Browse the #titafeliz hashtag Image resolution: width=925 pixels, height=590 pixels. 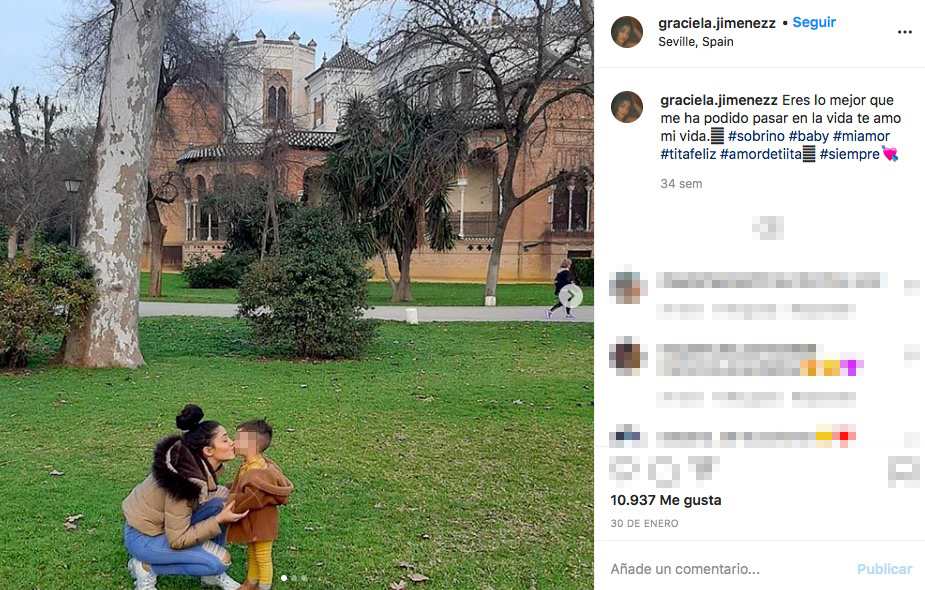pyautogui.click(x=688, y=155)
